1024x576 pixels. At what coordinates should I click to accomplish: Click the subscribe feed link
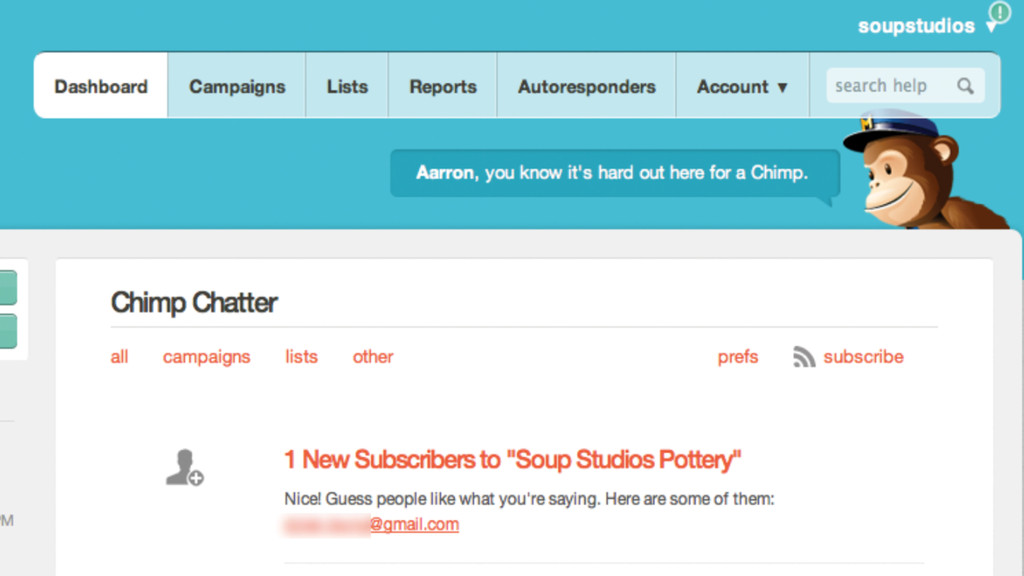pyautogui.click(x=863, y=357)
